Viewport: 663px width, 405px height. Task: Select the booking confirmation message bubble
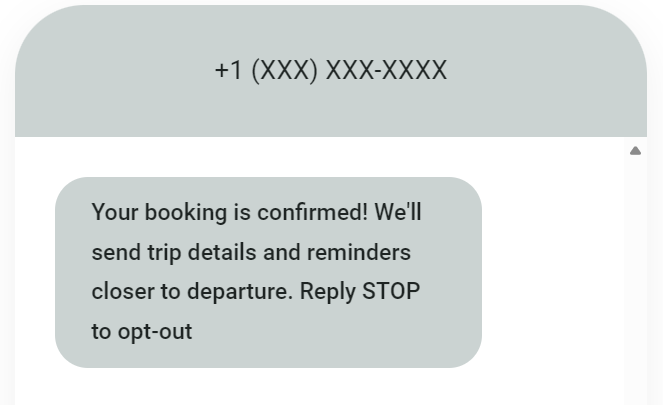(x=268, y=272)
